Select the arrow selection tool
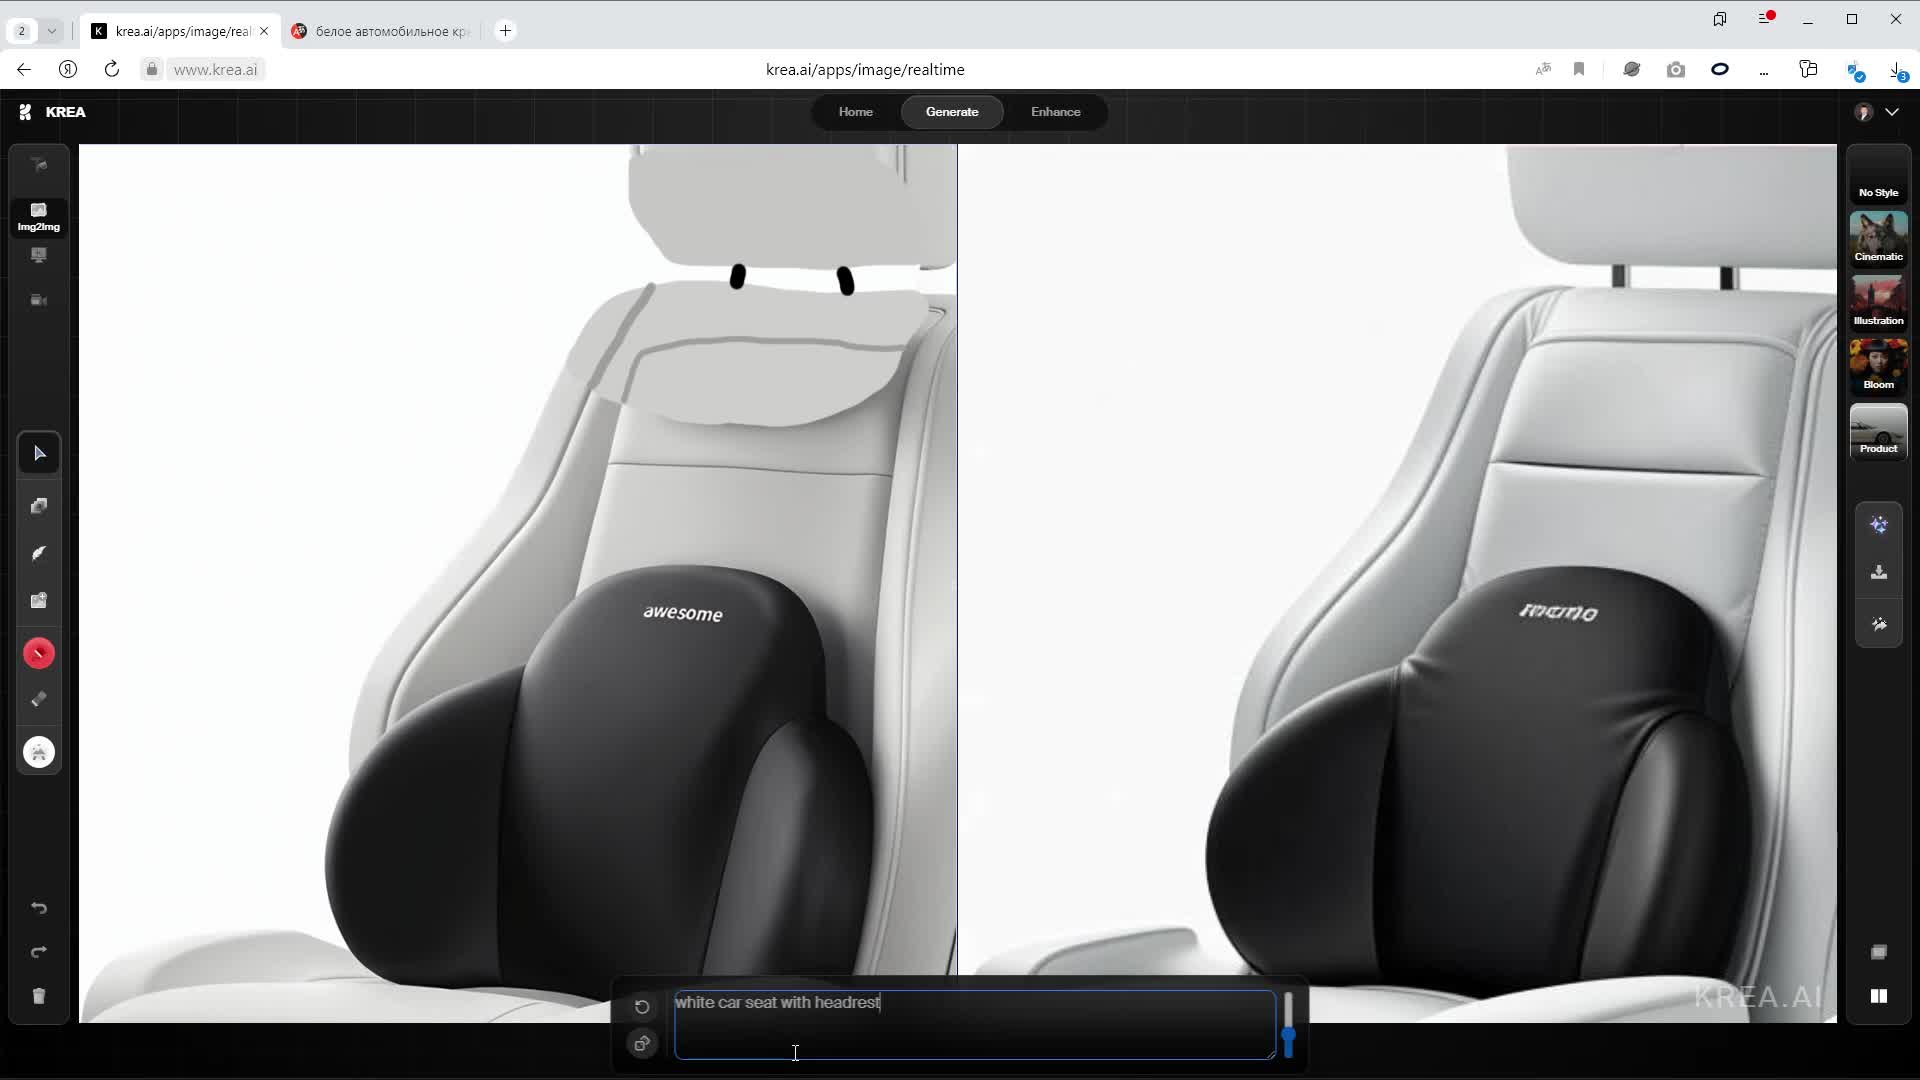Viewport: 1920px width, 1080px height. 39,454
